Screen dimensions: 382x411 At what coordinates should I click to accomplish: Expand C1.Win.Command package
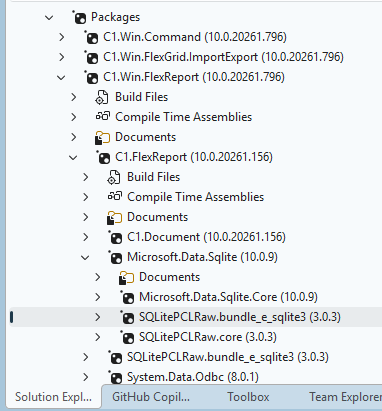[61, 37]
